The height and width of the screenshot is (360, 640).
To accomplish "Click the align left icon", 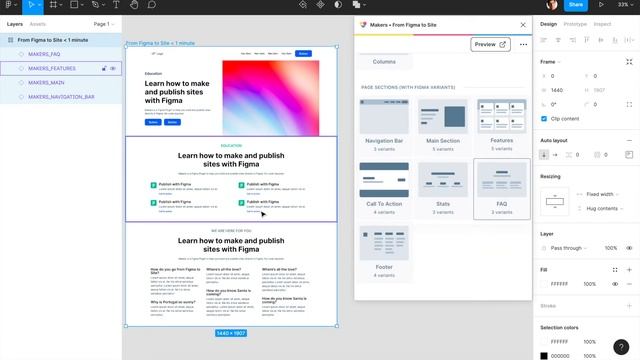I will [x=544, y=40].
